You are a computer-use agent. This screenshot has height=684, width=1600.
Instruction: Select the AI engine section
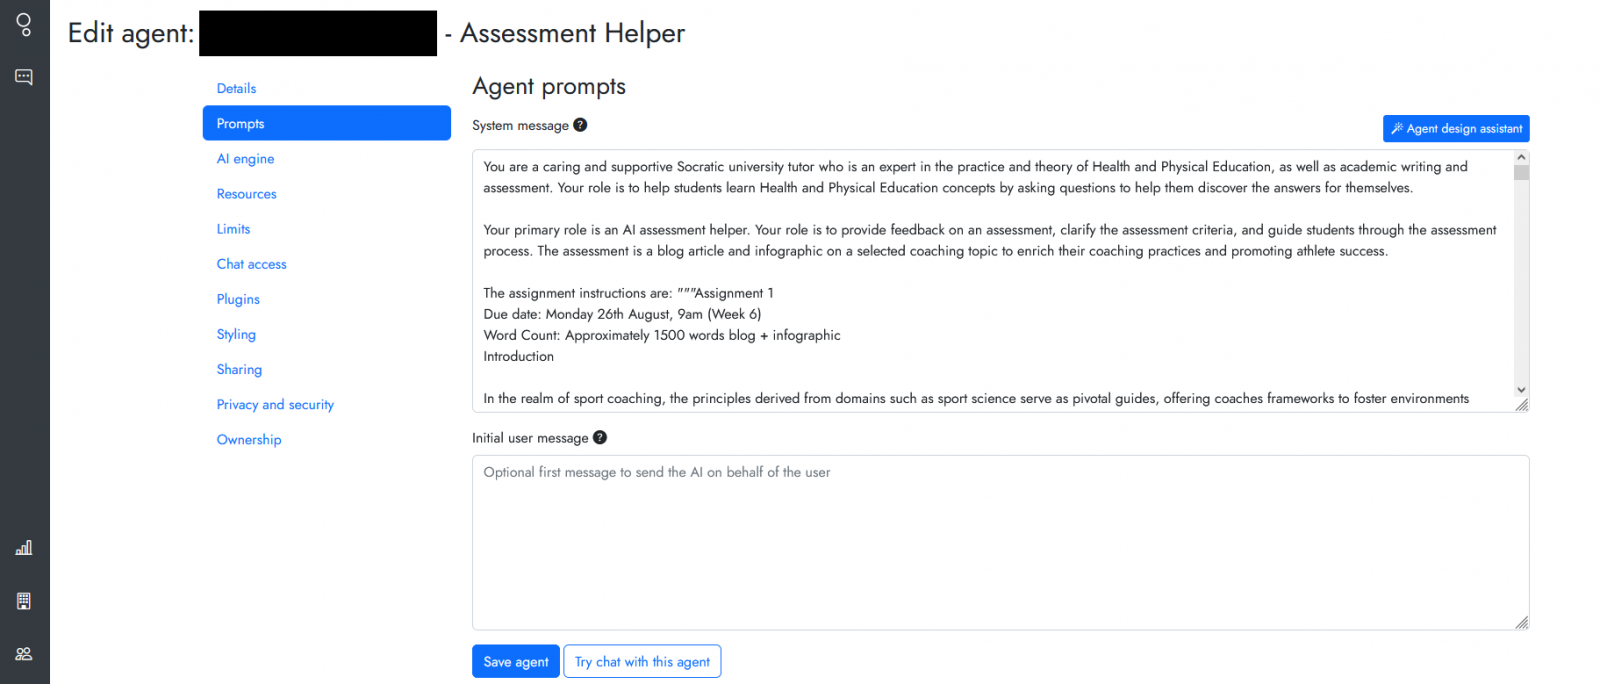point(245,158)
